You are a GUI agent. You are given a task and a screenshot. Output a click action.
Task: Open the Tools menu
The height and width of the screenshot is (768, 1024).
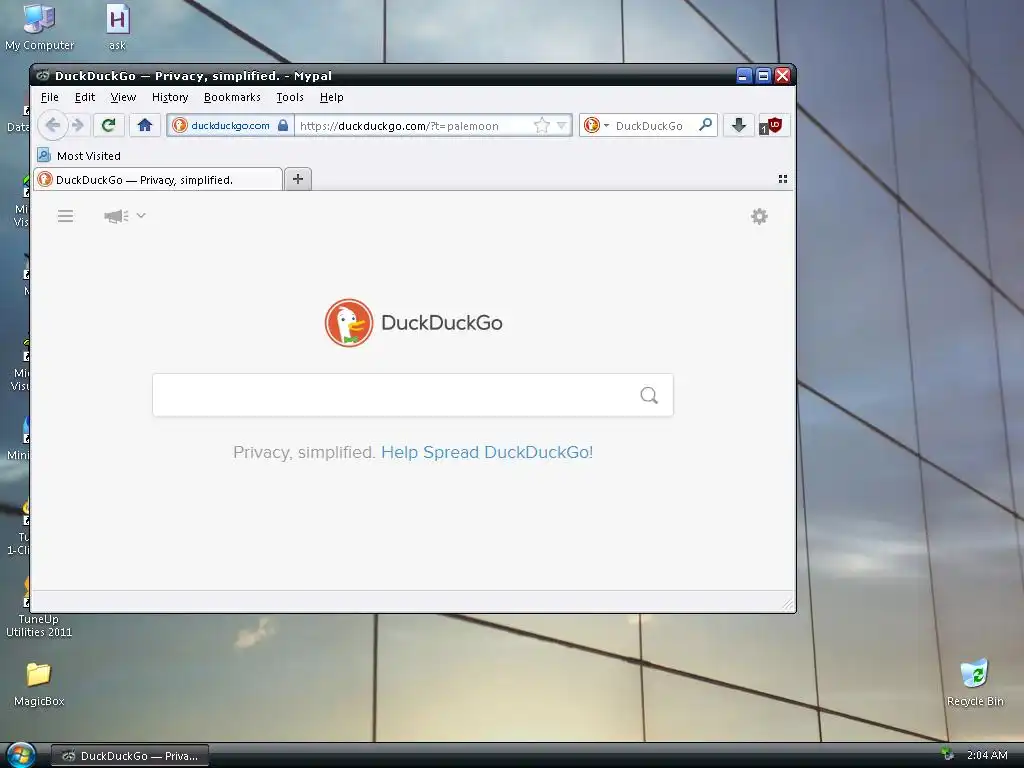click(290, 97)
